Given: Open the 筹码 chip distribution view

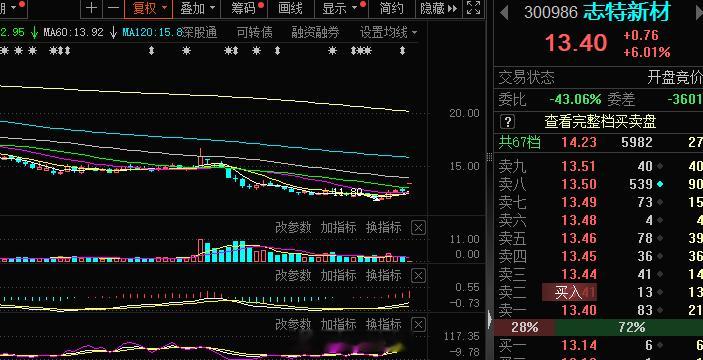Looking at the screenshot, I should (244, 8).
